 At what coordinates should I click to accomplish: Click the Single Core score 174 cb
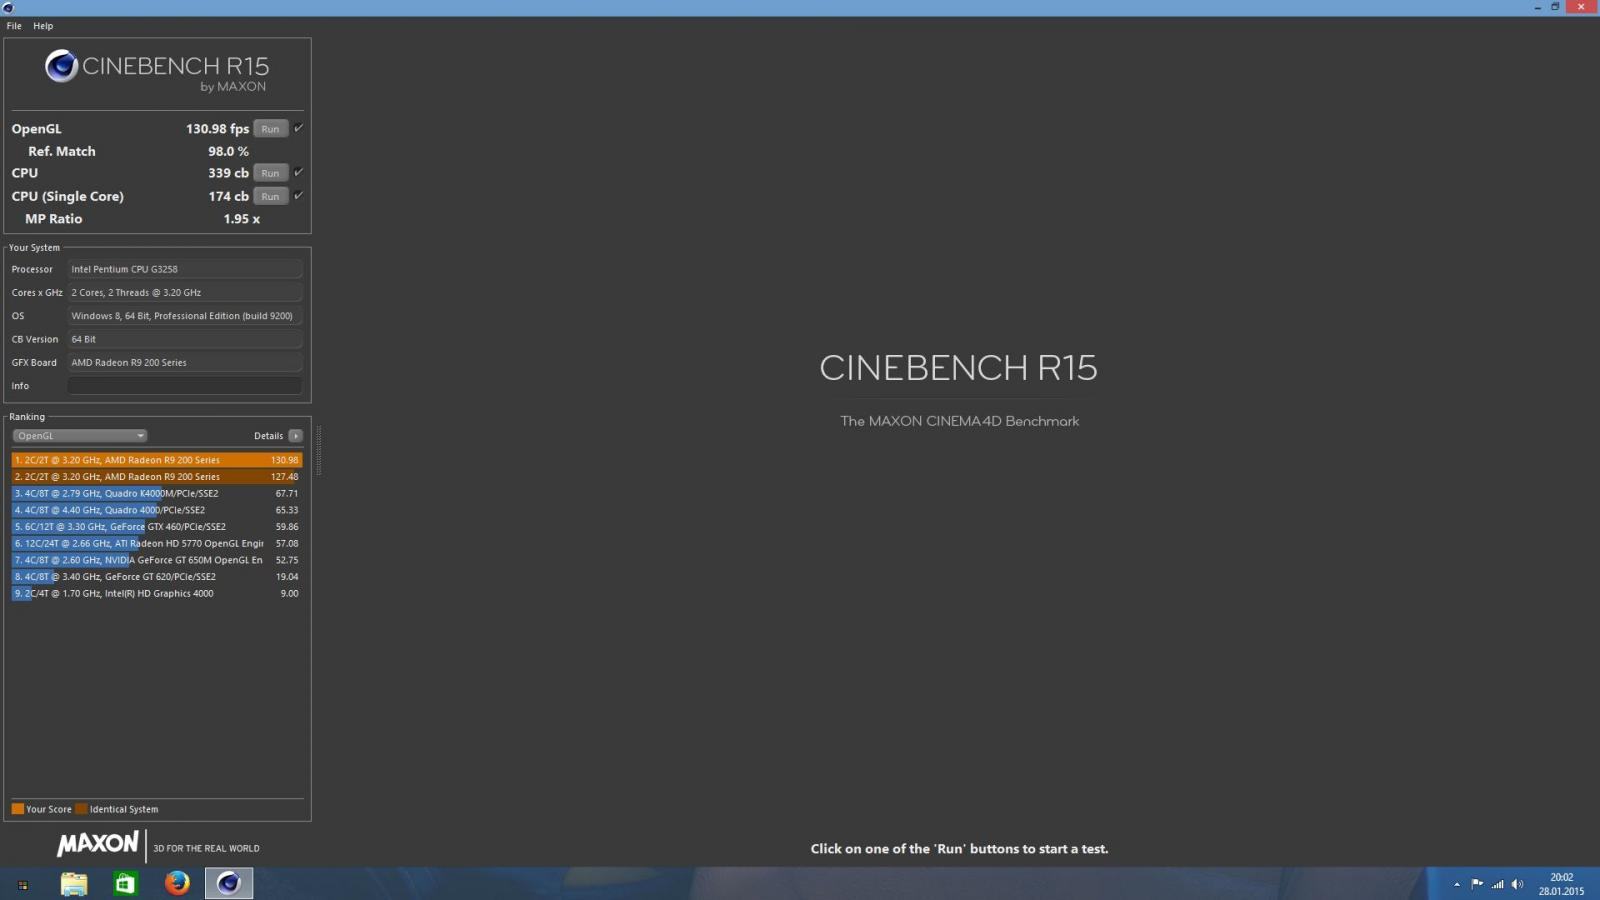click(x=228, y=196)
